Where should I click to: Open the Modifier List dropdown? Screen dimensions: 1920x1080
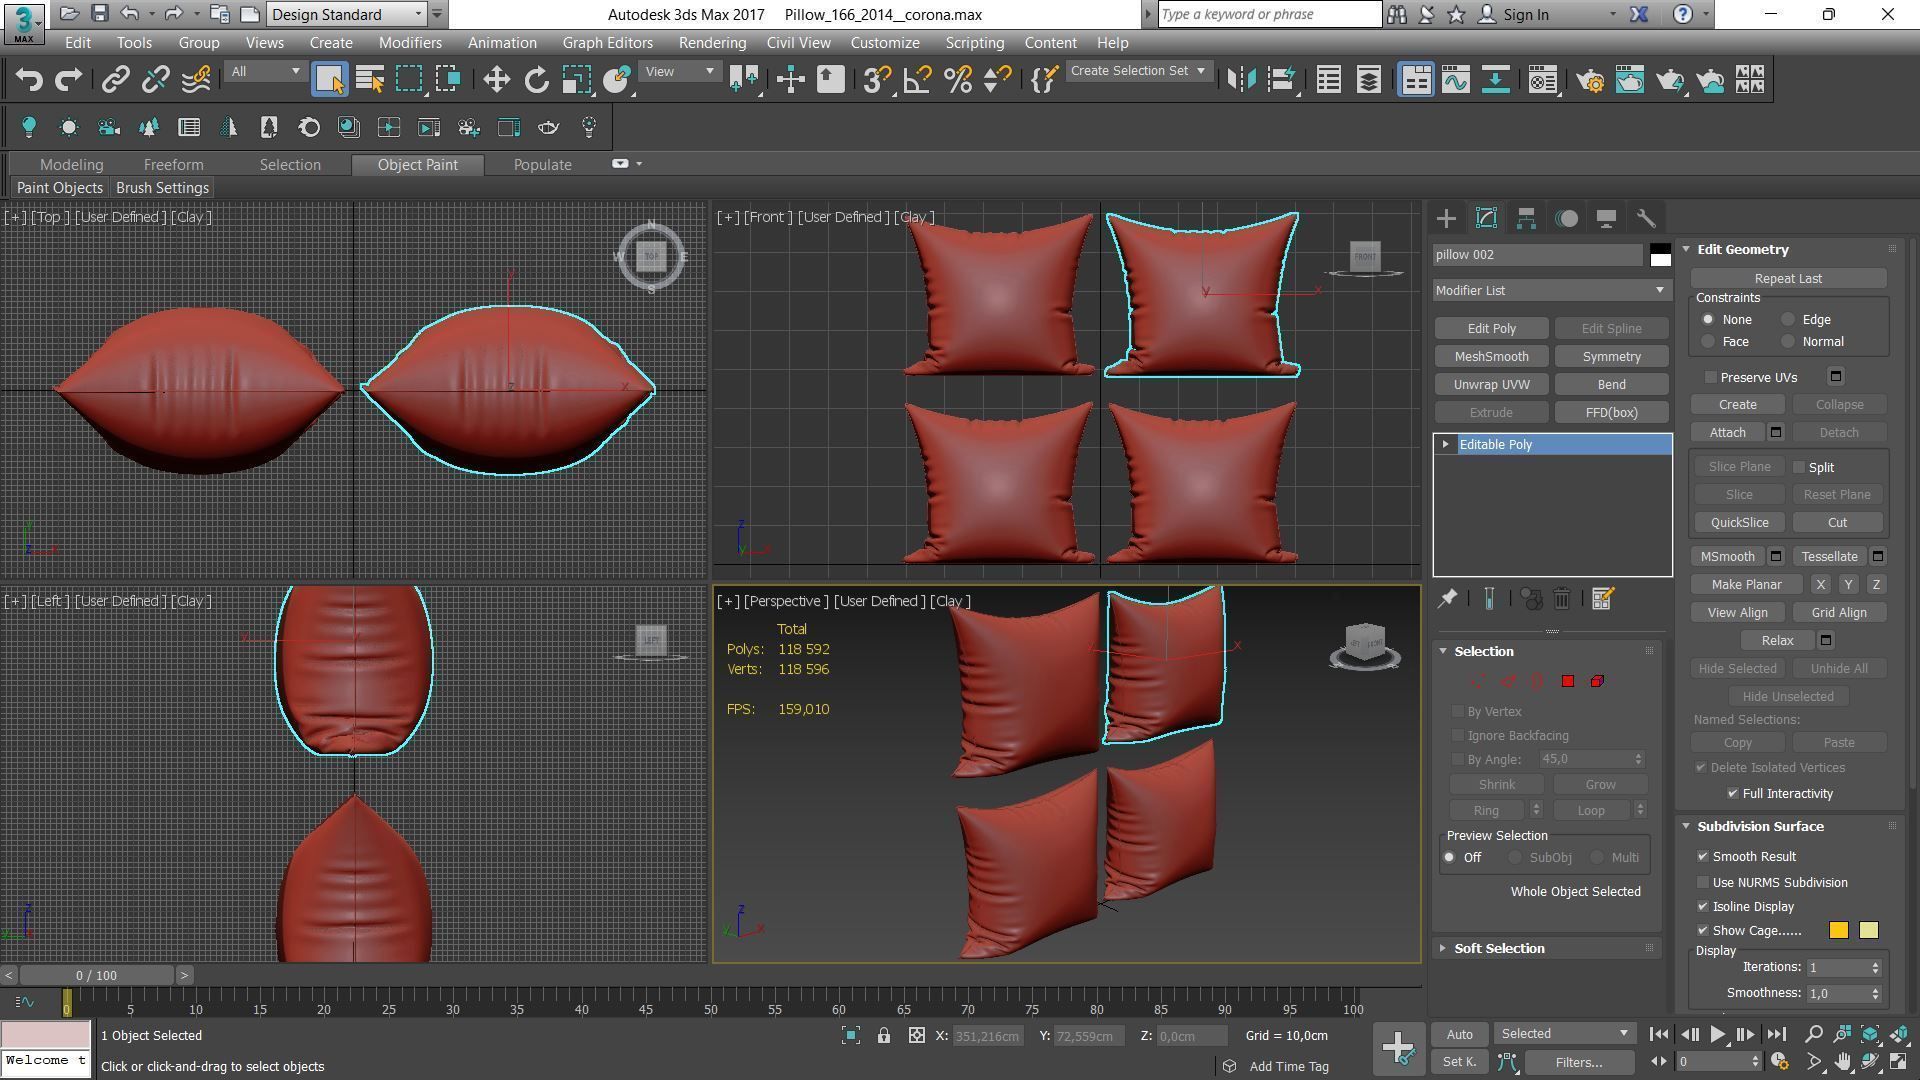coord(1551,290)
